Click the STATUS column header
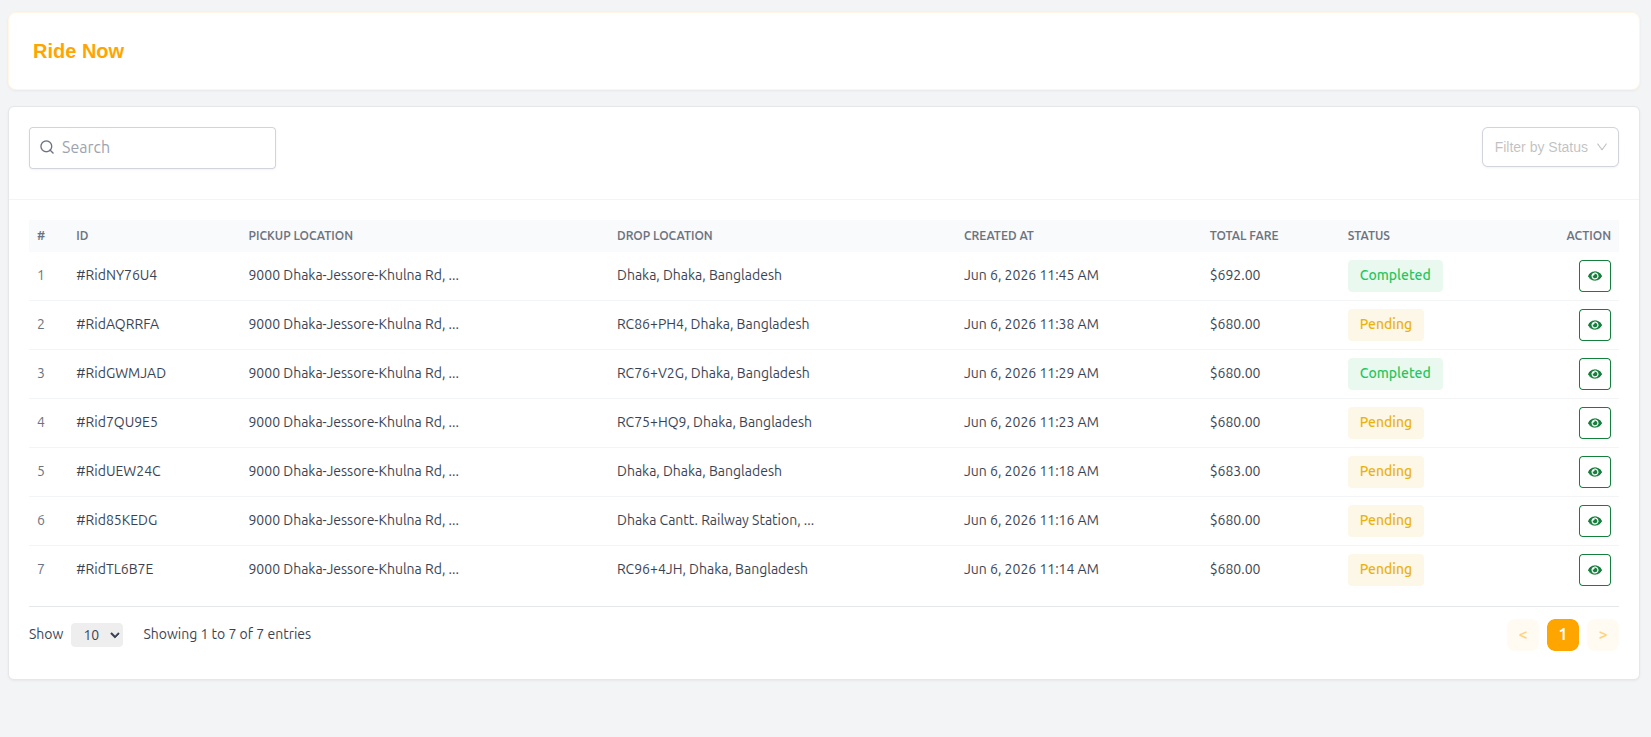 [1369, 236]
